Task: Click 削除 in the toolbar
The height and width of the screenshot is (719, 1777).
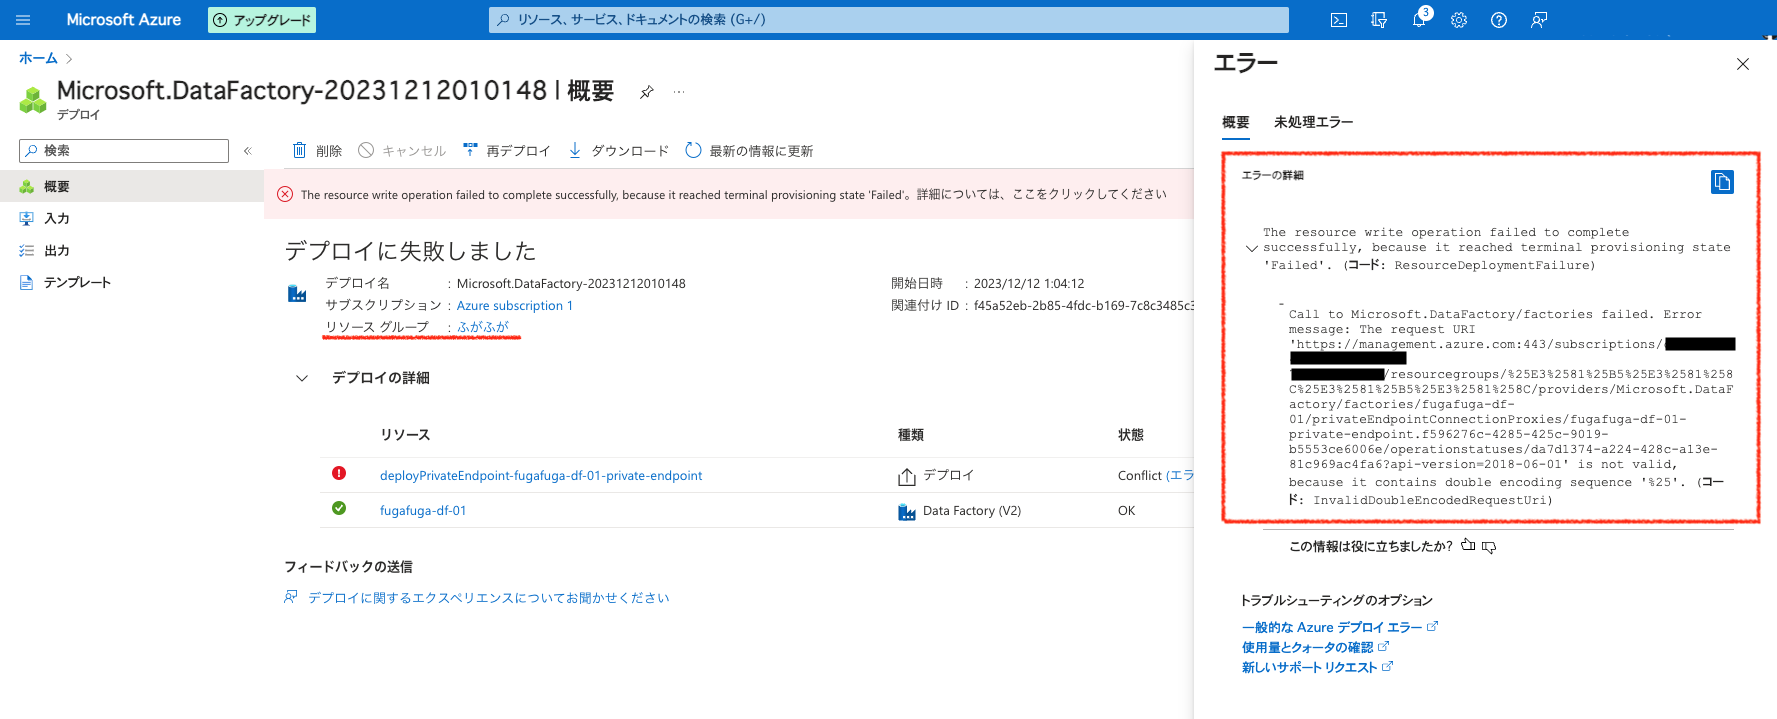Action: (x=317, y=151)
